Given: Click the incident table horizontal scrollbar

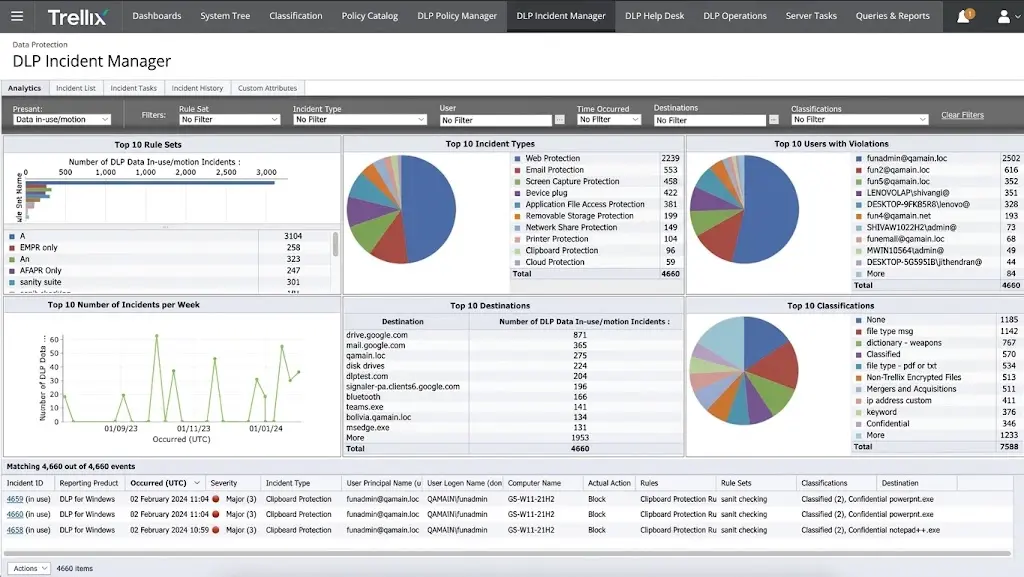Looking at the screenshot, I should (x=509, y=553).
